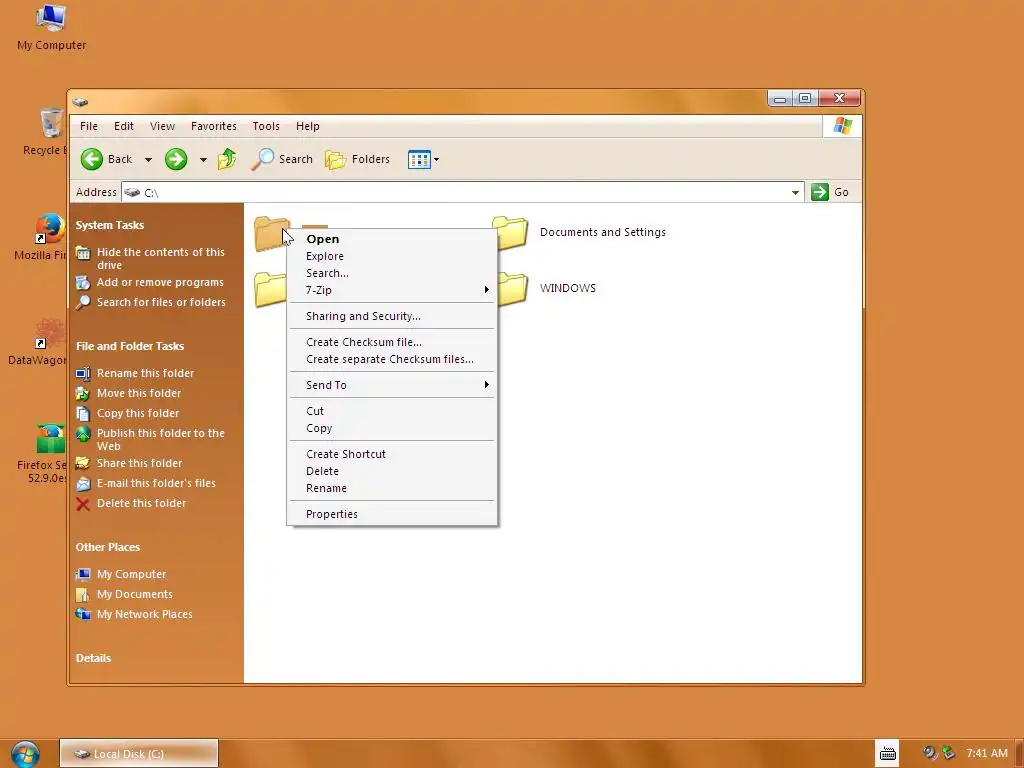Choose Rename in the context menu

point(392,488)
